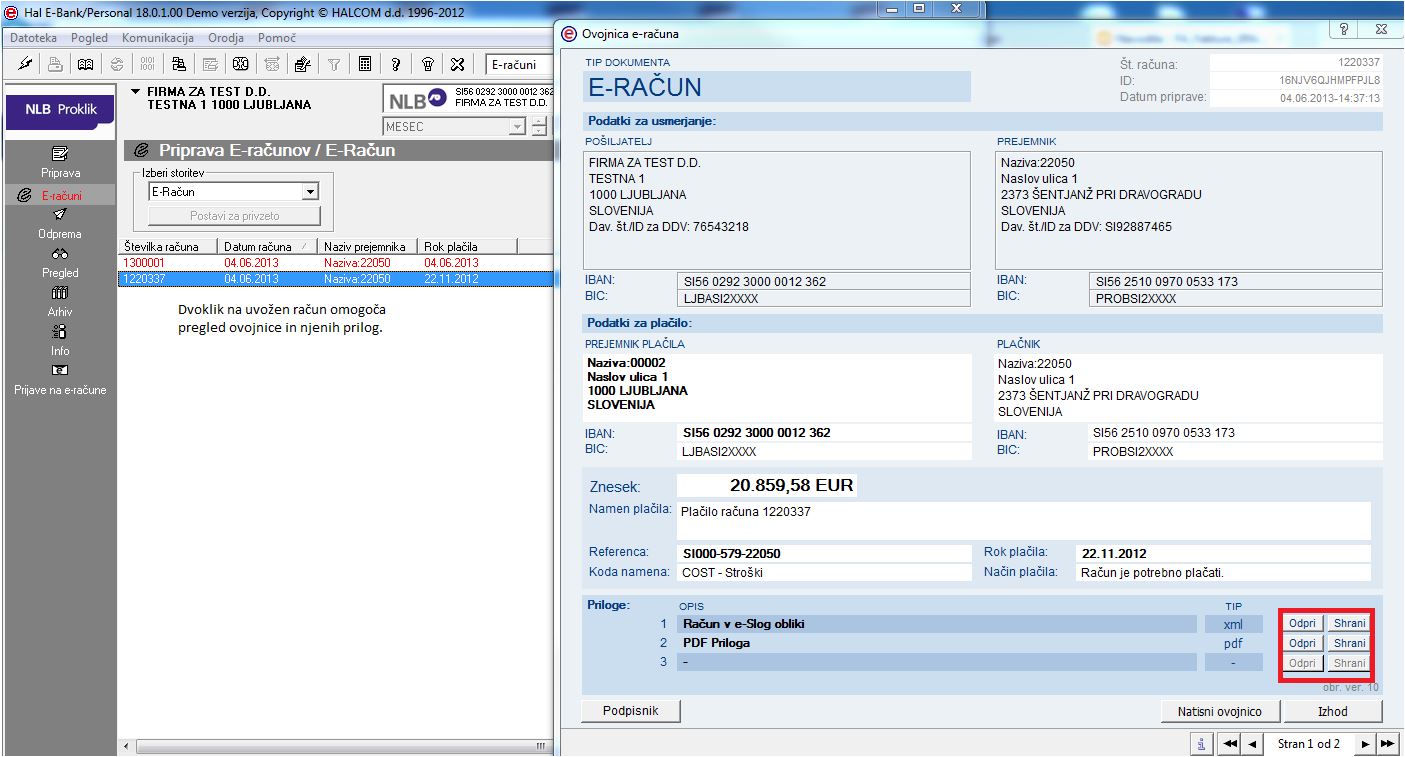Click the Podpisnik button

631,711
